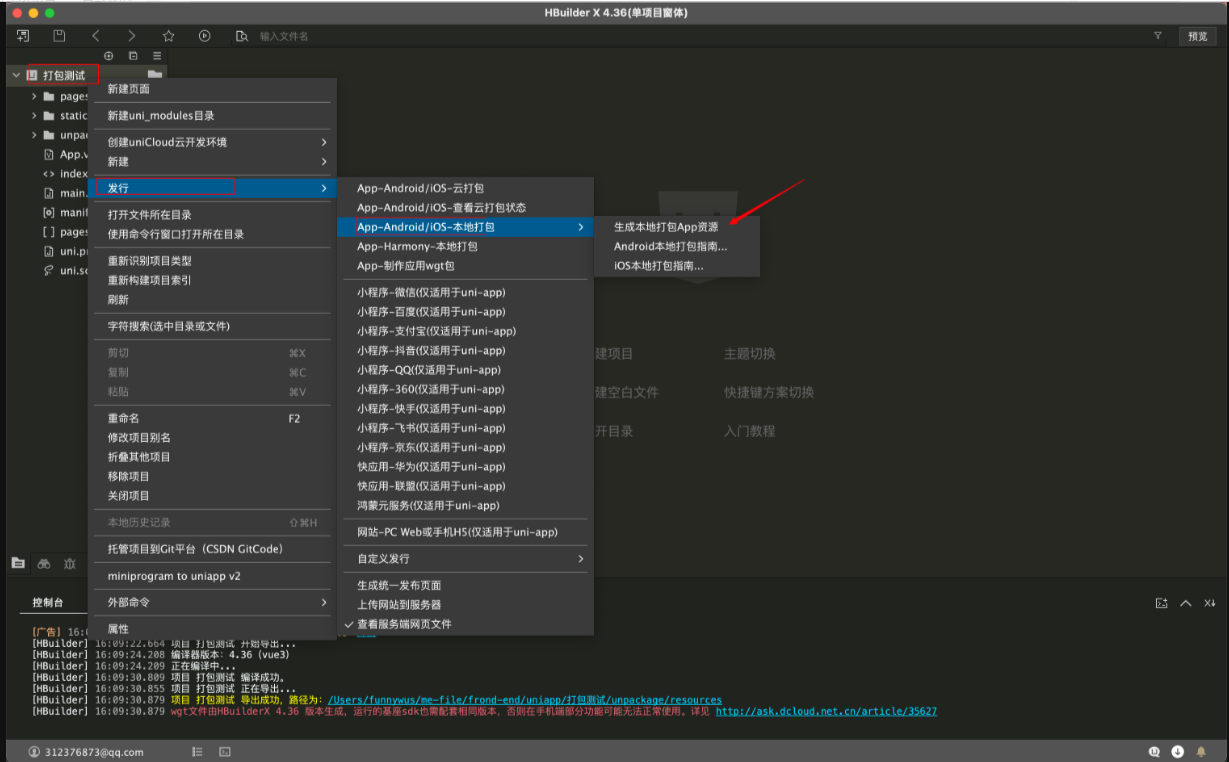The height and width of the screenshot is (762, 1229).
Task: Go forward with the right arrow icon
Action: coord(132,36)
